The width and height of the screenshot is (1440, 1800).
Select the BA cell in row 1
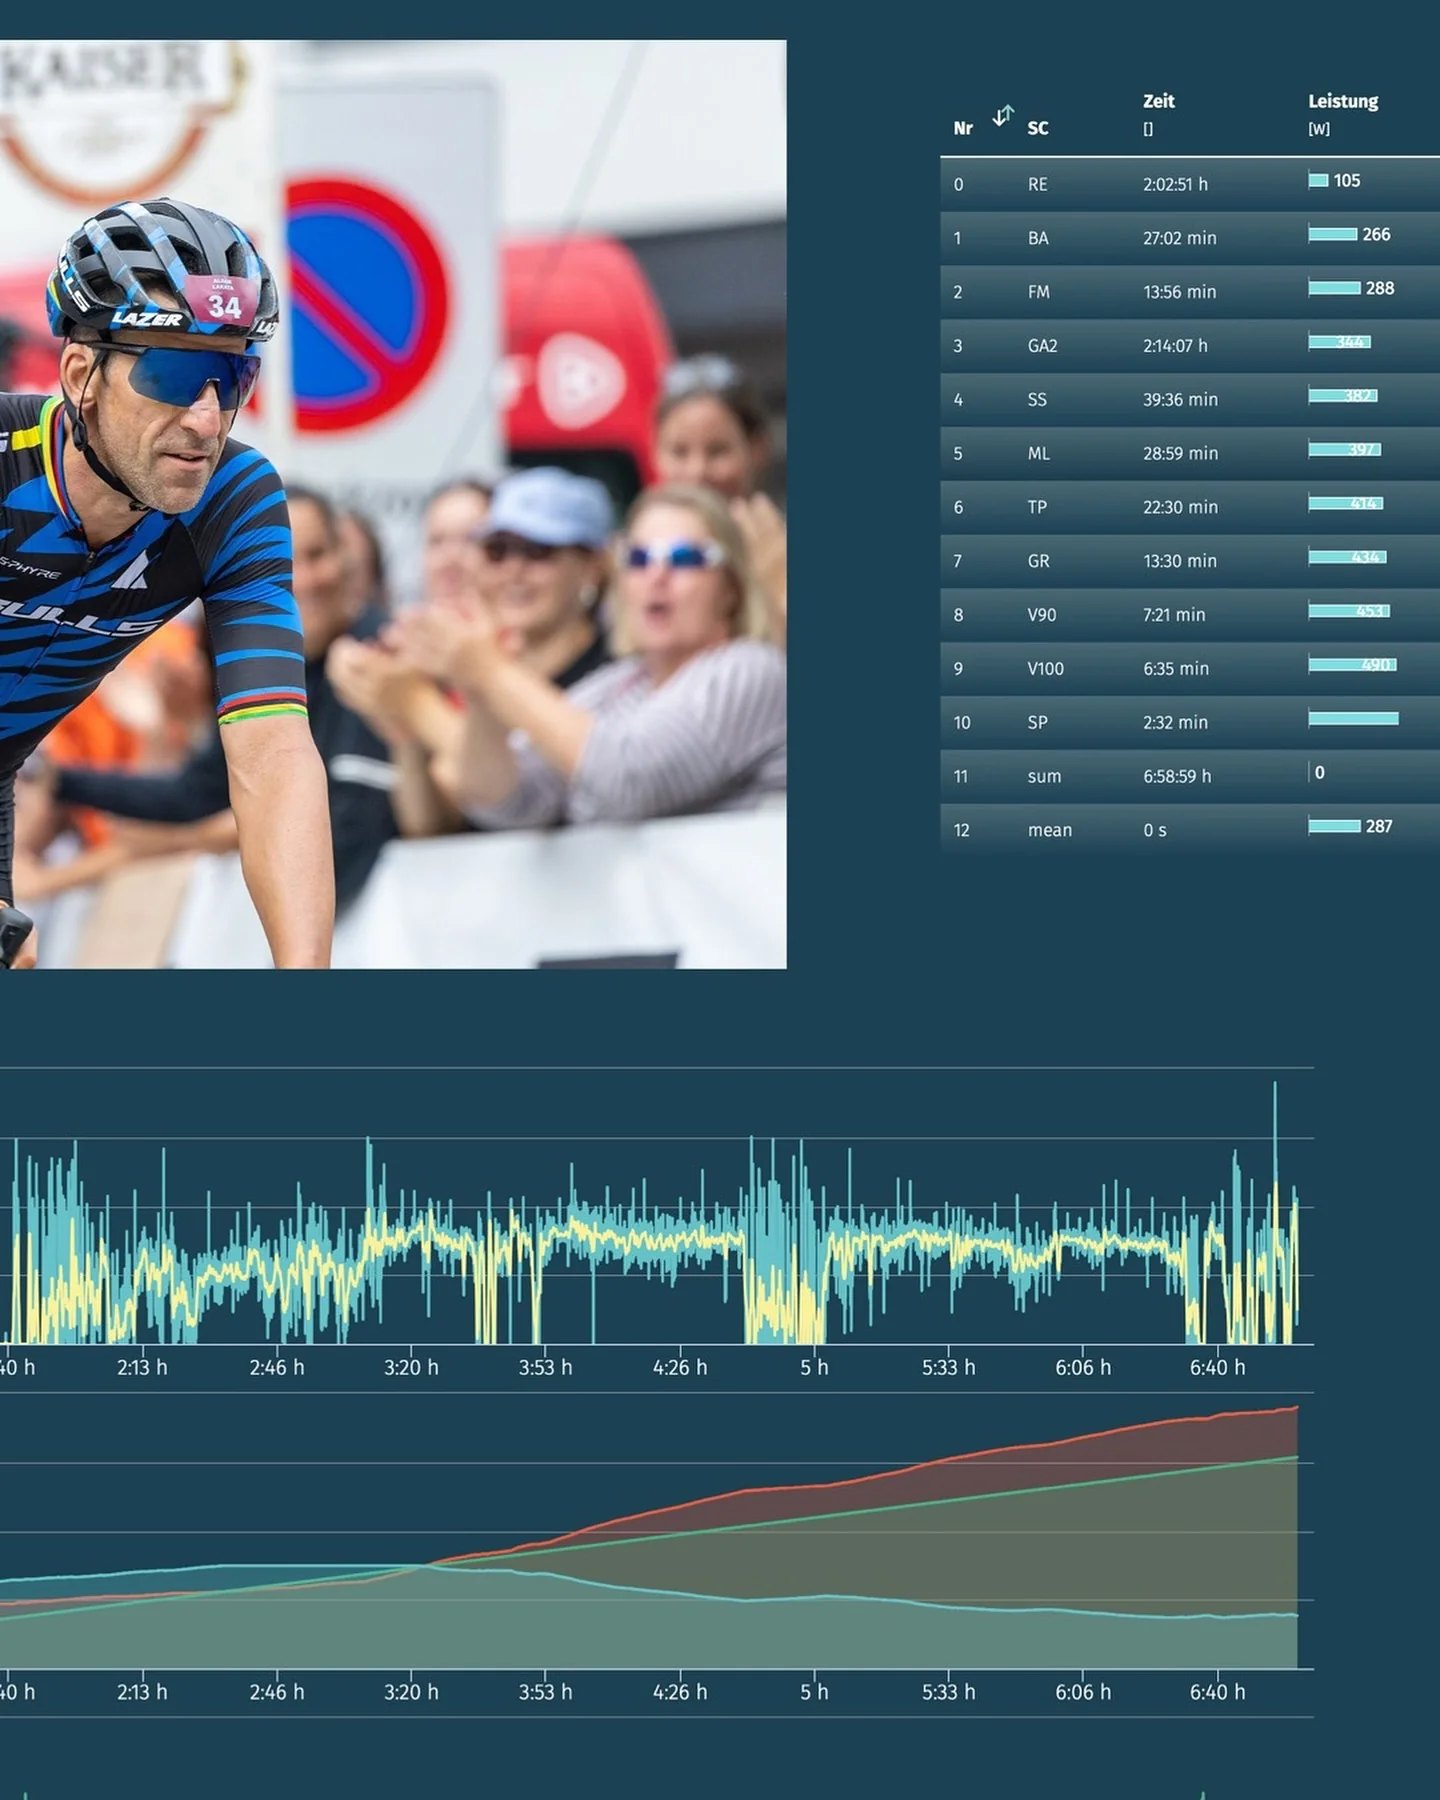[1038, 239]
